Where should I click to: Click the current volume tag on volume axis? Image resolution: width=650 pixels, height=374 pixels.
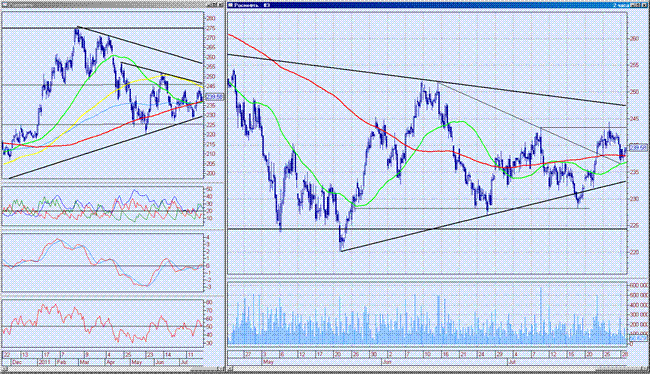coord(638,338)
